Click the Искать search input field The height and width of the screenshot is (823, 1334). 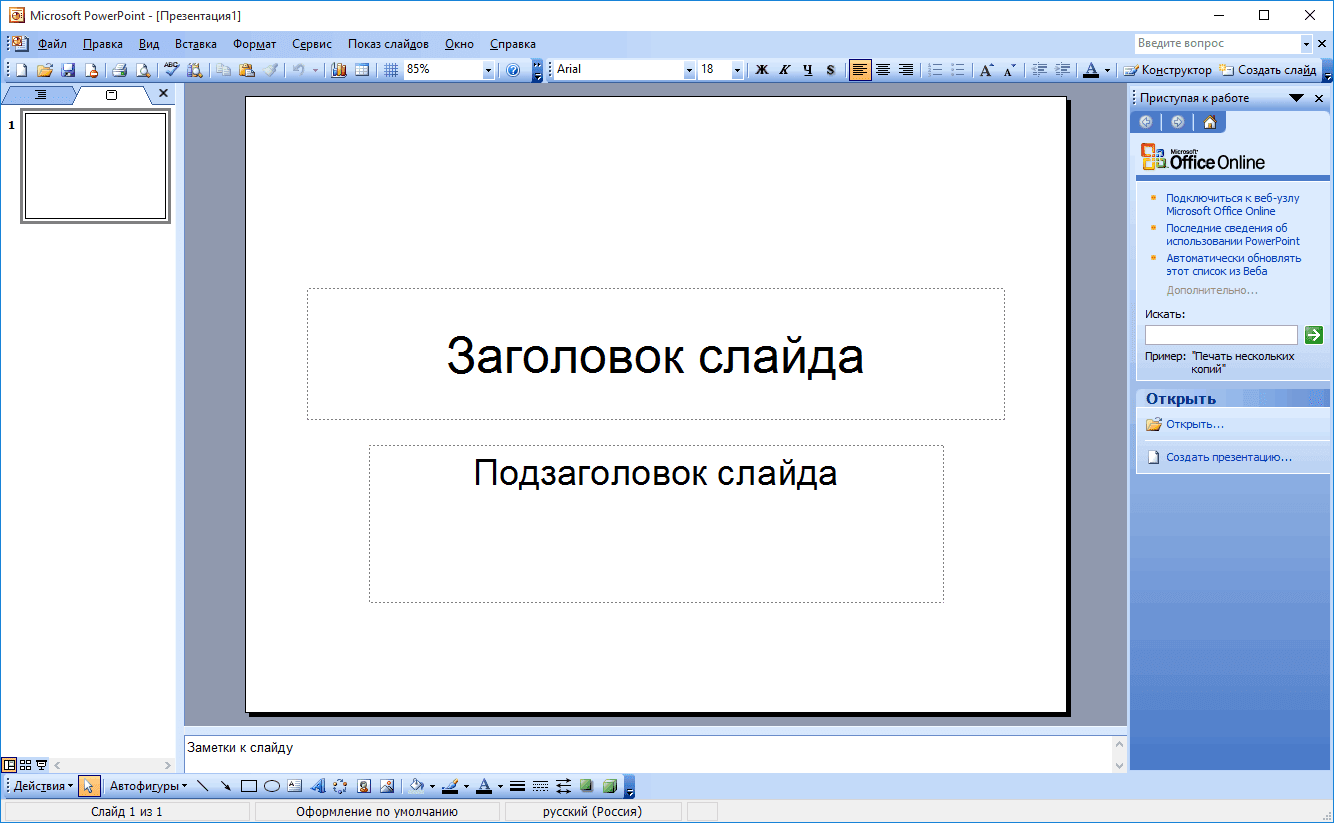point(1221,335)
